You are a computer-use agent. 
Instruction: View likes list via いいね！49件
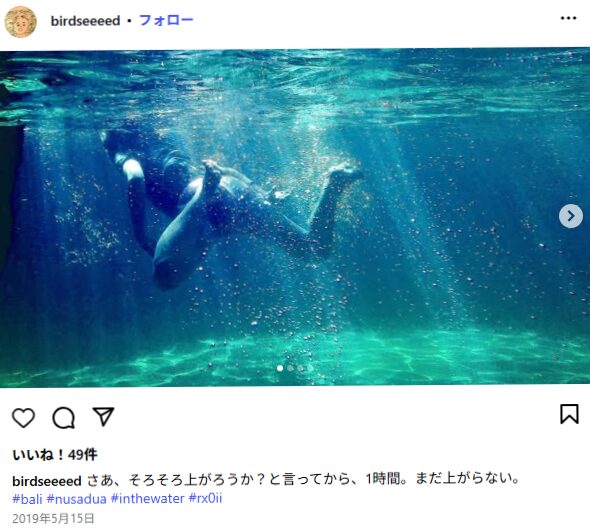[55, 455]
